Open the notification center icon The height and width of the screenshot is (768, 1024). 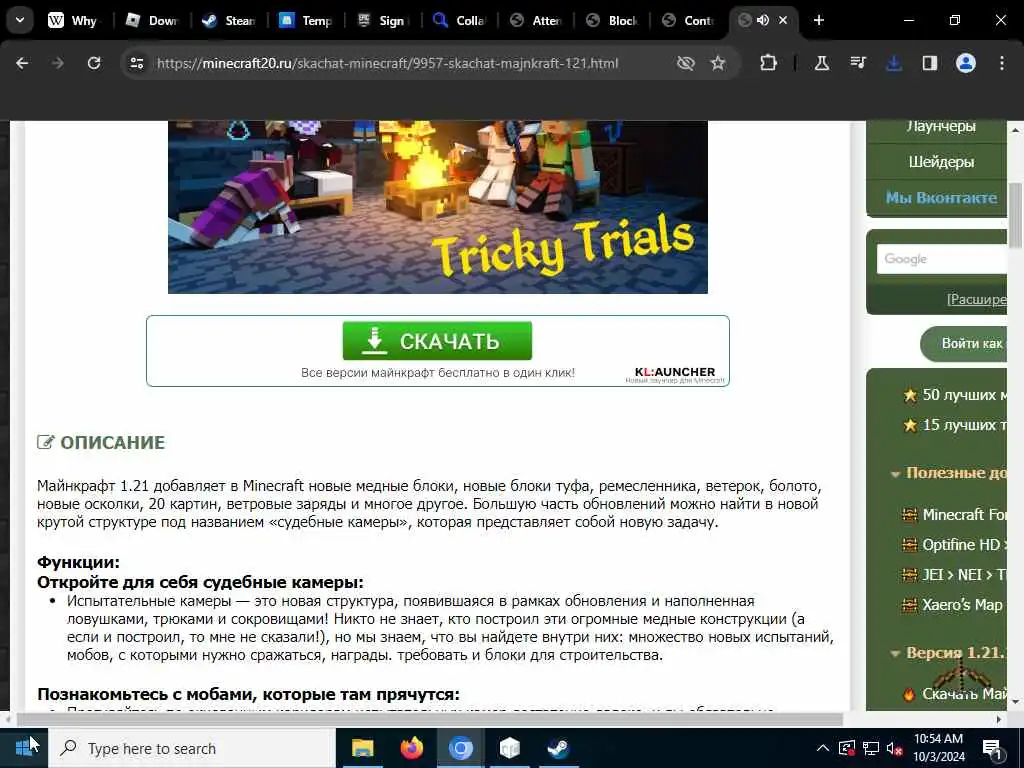coord(991,748)
